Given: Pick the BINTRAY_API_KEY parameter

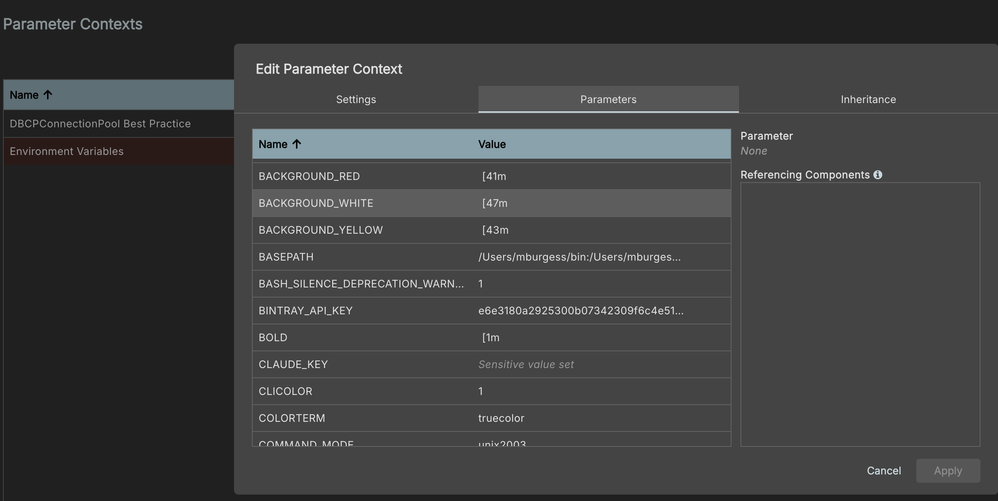Looking at the screenshot, I should click(x=305, y=311).
